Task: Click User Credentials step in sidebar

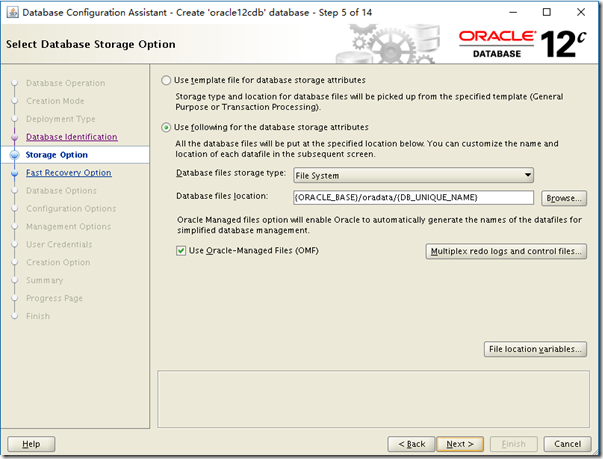Action: click(59, 244)
